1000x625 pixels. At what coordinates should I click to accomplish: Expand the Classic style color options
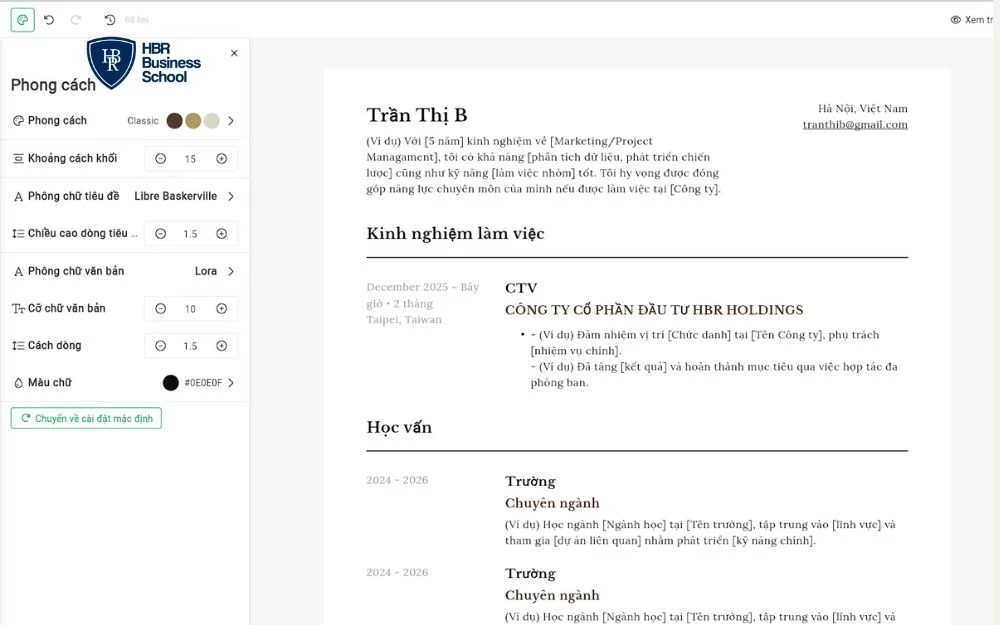point(231,121)
